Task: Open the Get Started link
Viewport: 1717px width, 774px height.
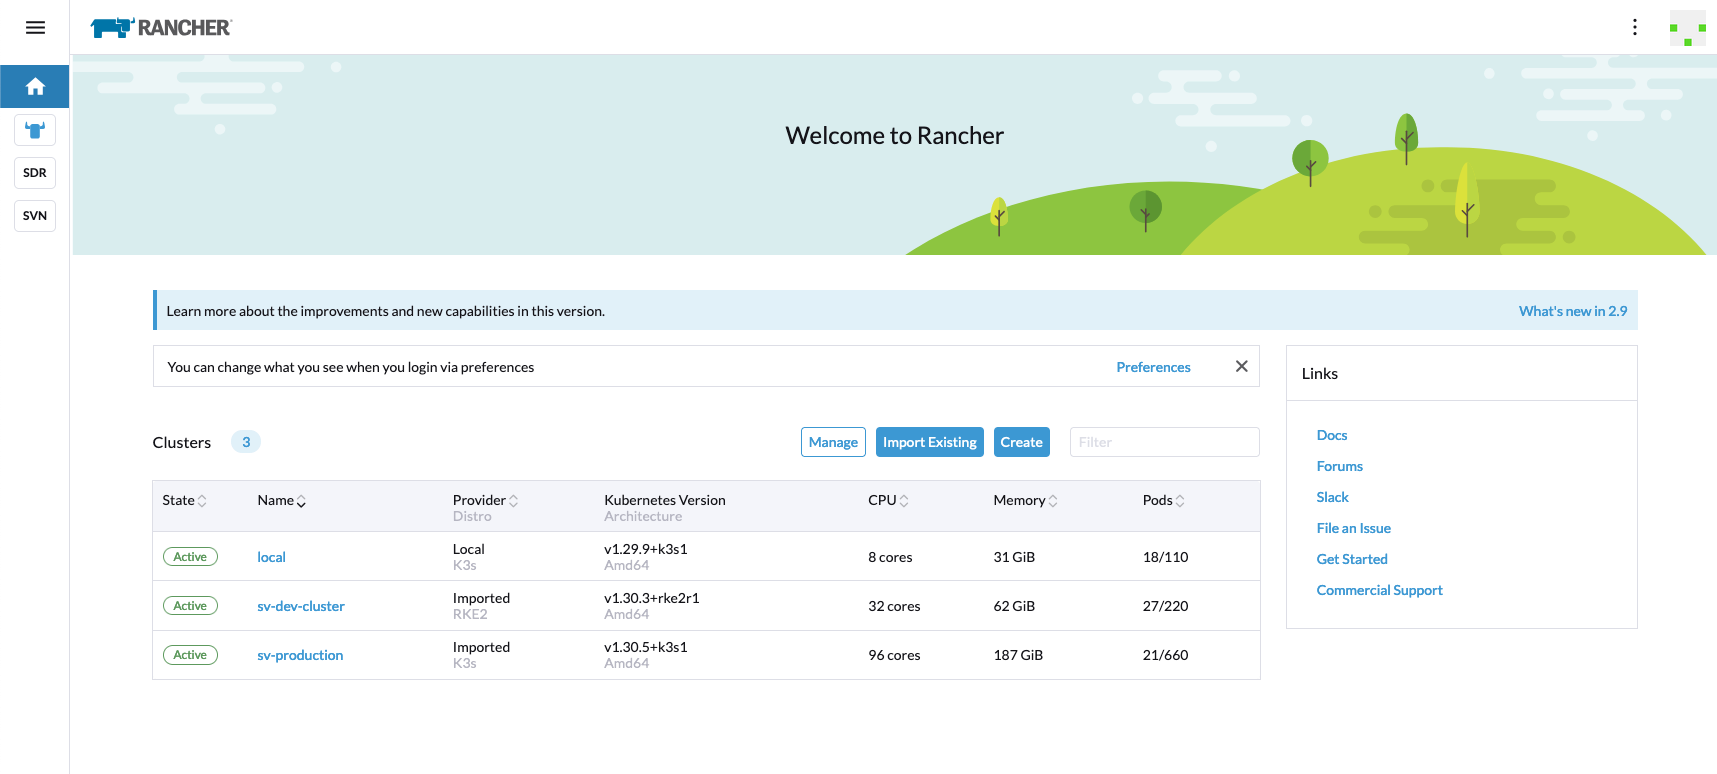Action: [1352, 559]
